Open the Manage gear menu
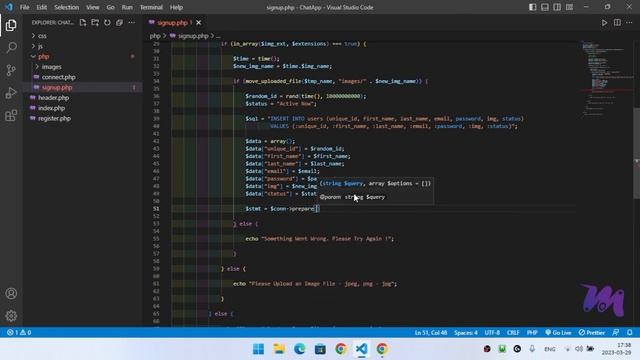 (x=11, y=316)
